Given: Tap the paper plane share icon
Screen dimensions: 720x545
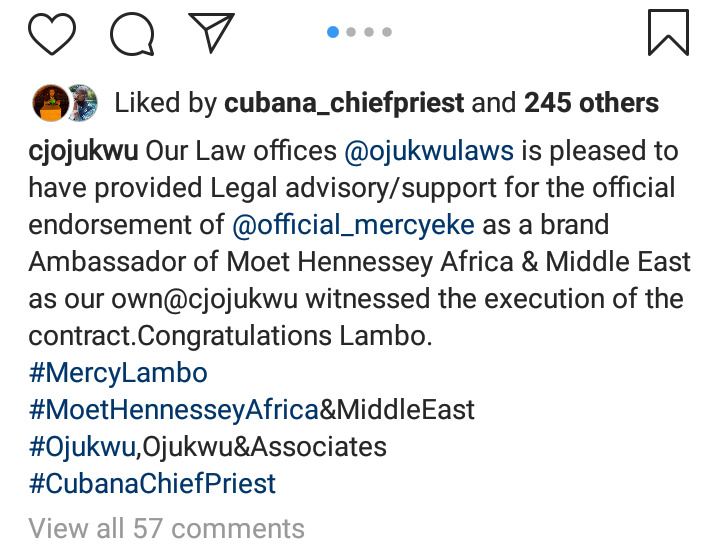Looking at the screenshot, I should coord(211,32).
